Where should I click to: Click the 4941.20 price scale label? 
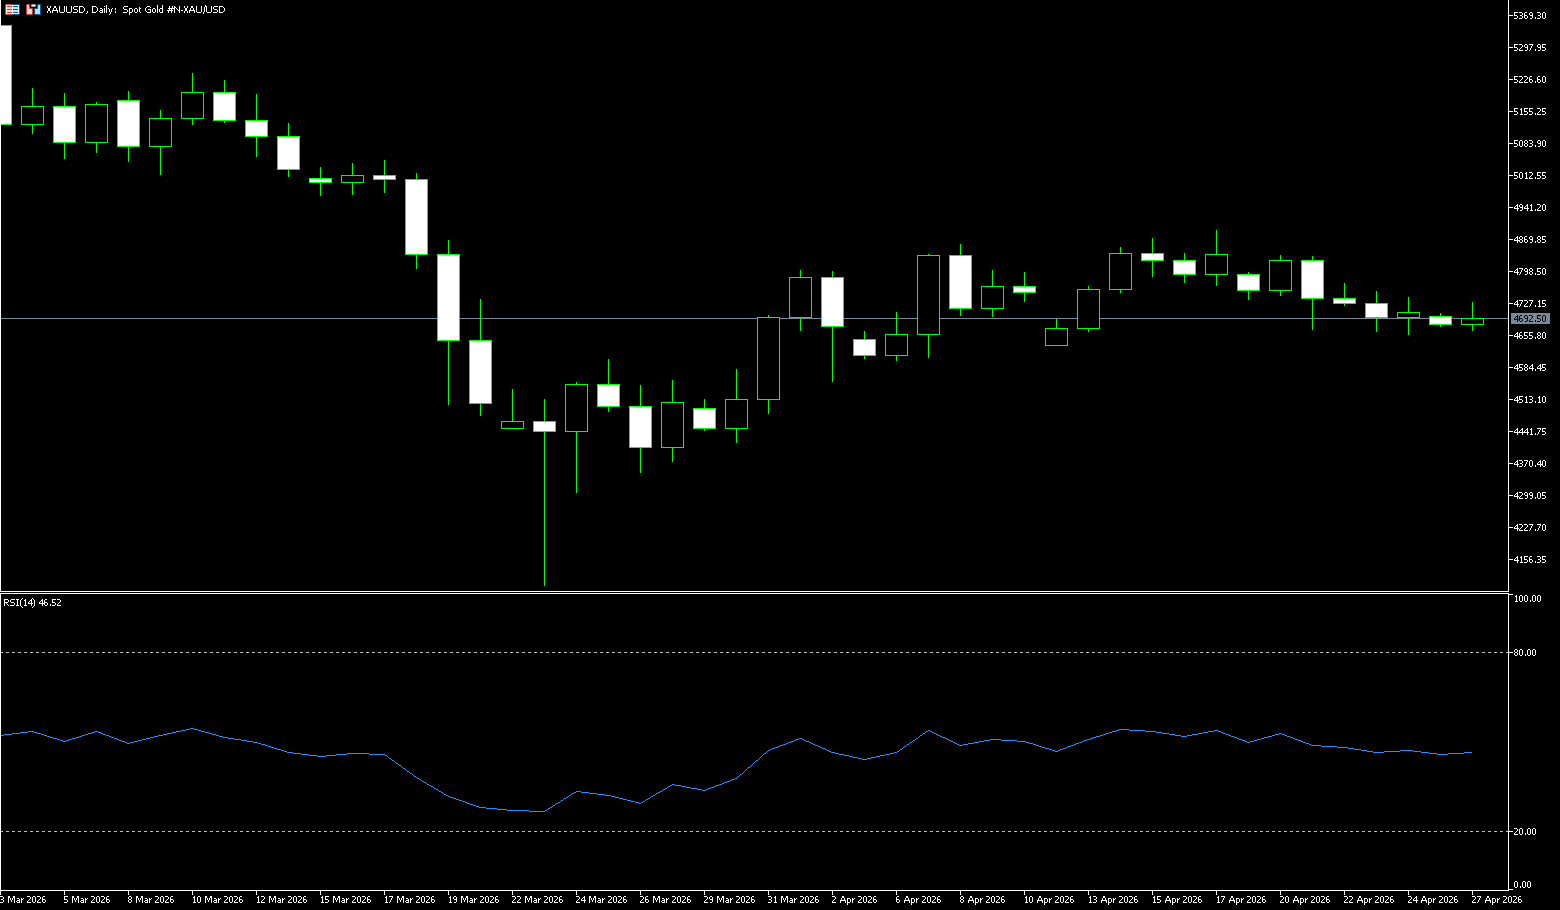click(1530, 208)
